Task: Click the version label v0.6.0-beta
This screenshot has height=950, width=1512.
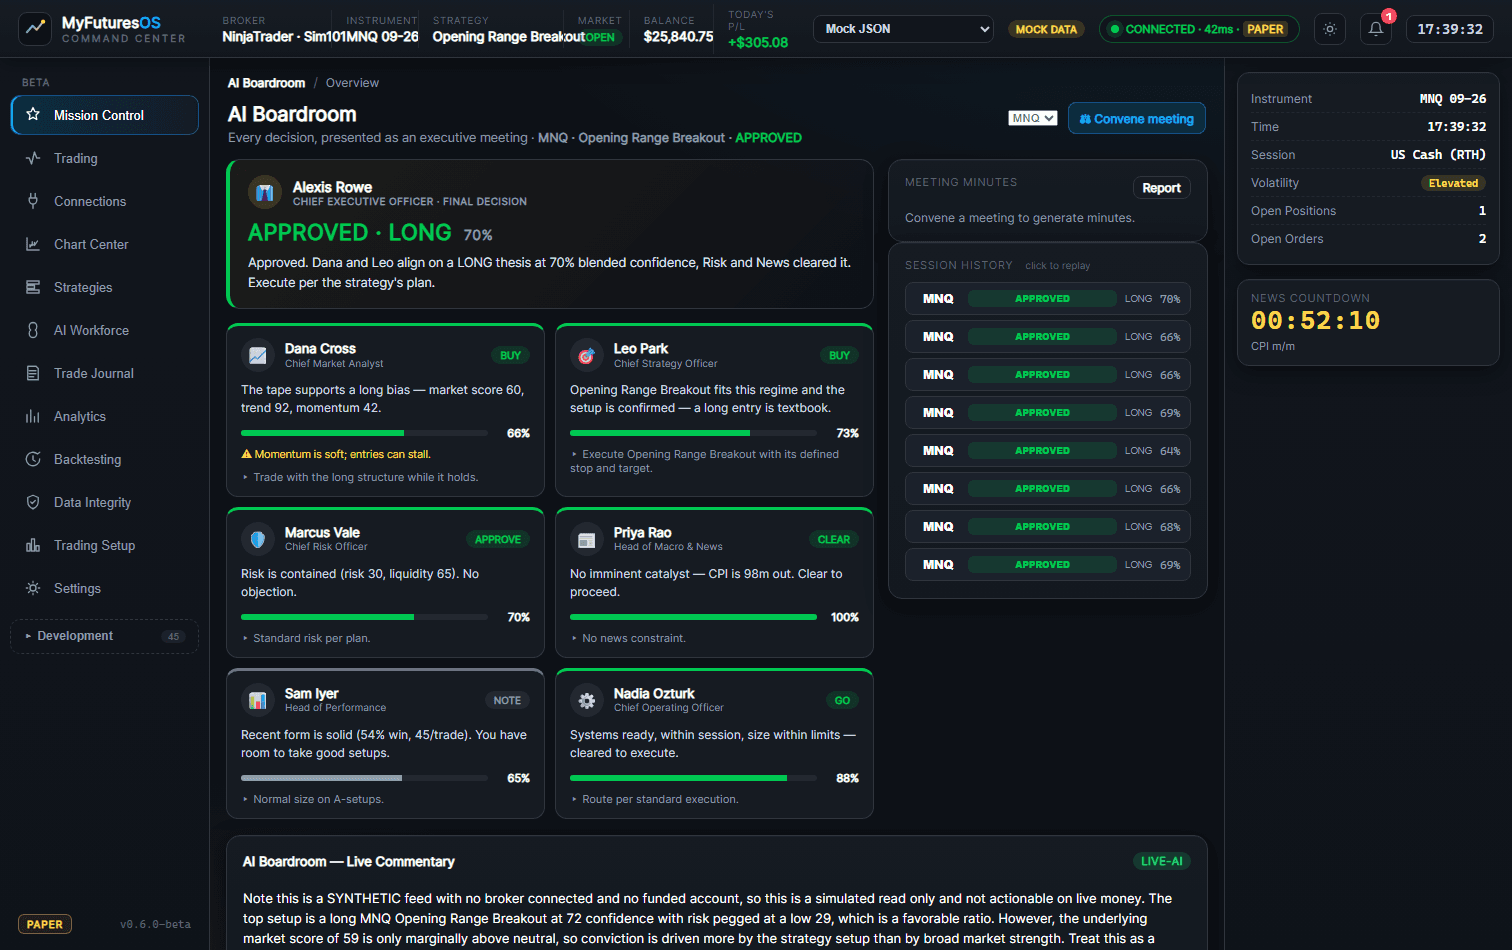Action: (x=155, y=924)
